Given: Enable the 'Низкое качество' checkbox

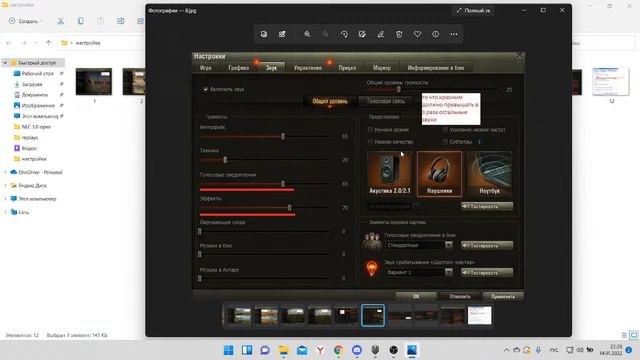Looking at the screenshot, I should pyautogui.click(x=371, y=142).
